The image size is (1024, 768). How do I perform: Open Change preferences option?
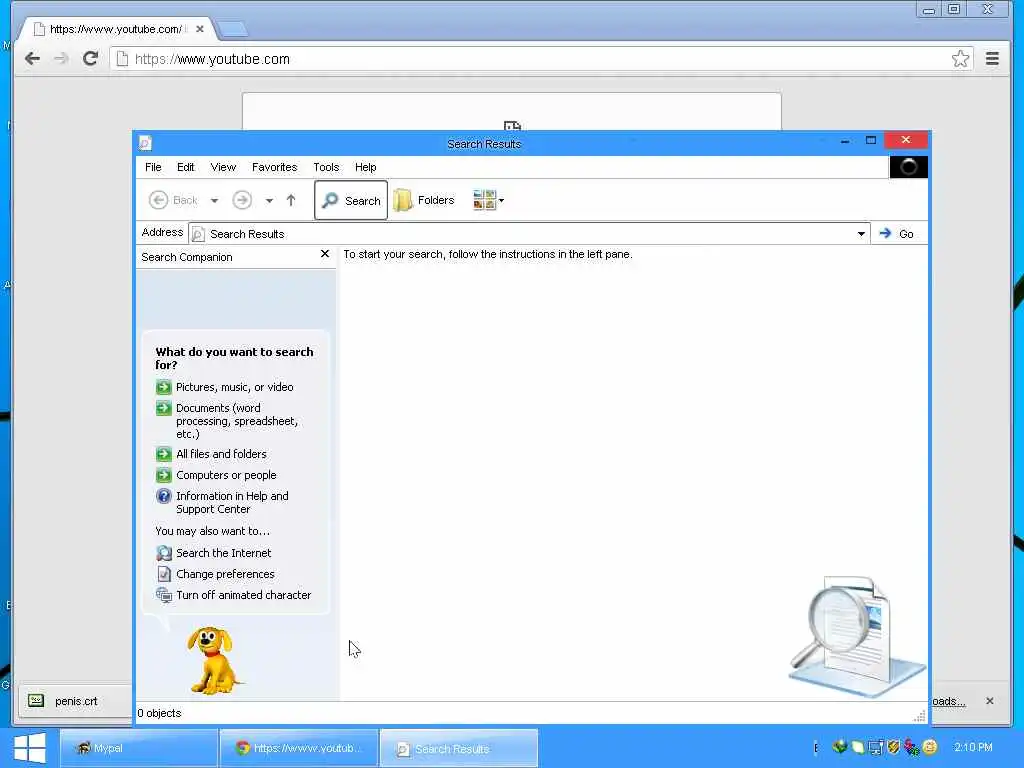pyautogui.click(x=225, y=574)
